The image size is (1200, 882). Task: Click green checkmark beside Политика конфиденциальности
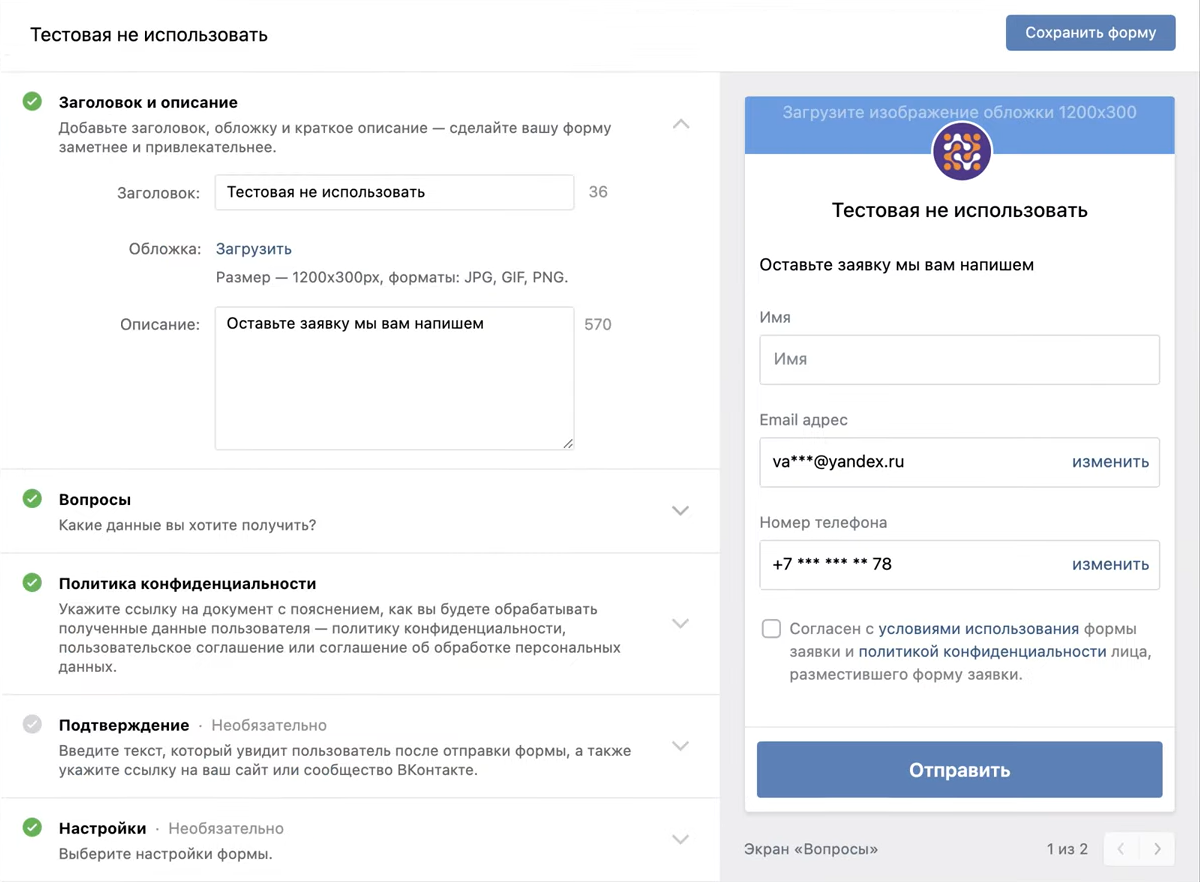click(33, 583)
